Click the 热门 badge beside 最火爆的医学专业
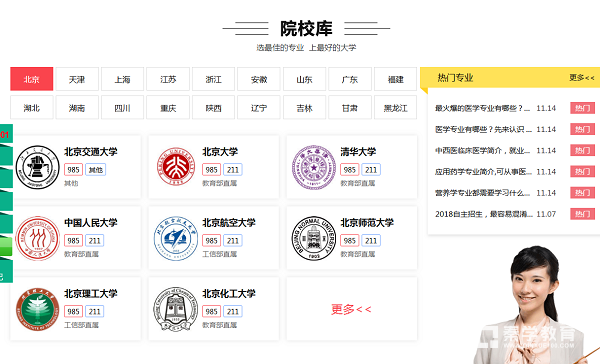The width and height of the screenshot is (600, 364). coord(582,108)
